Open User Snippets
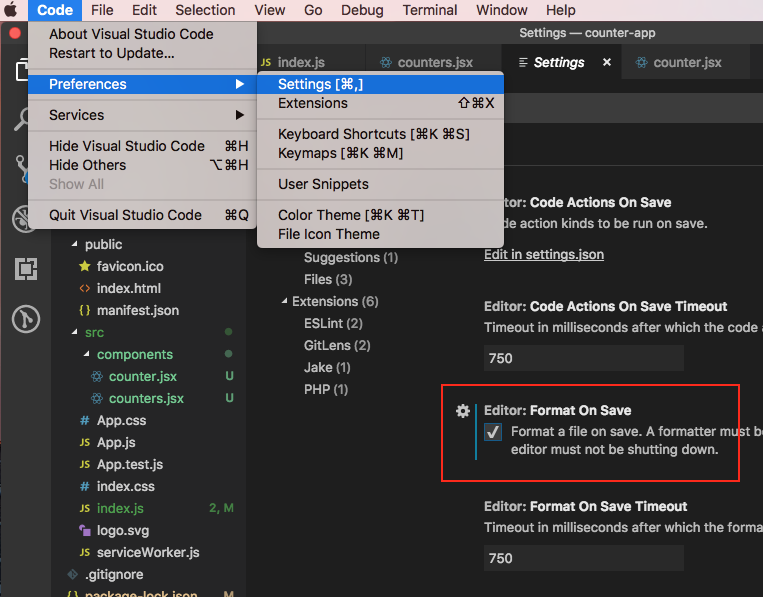763x597 pixels. (x=380, y=184)
